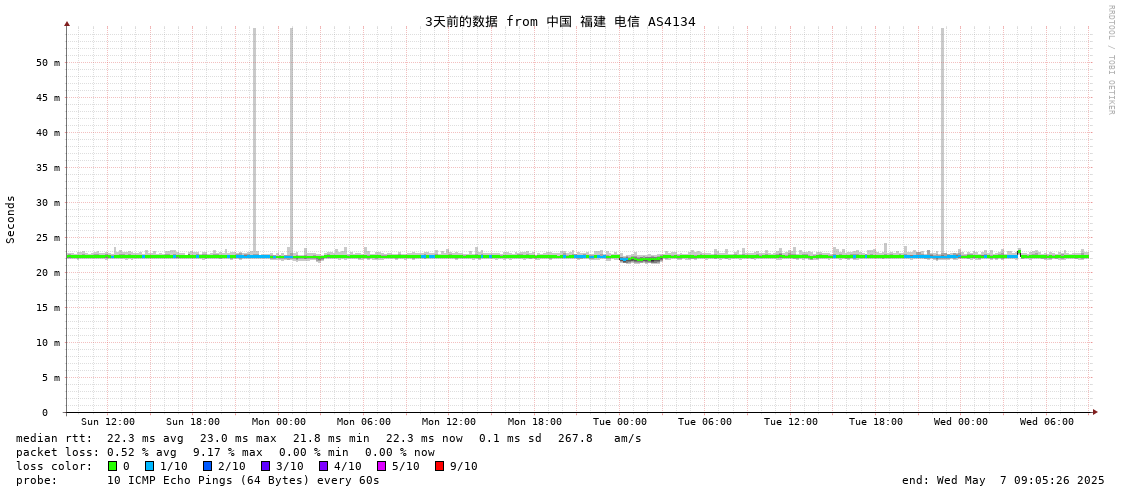Click the 'Mon 12:00' time axis label
Screen dimensions: 1121x494
(x=449, y=422)
